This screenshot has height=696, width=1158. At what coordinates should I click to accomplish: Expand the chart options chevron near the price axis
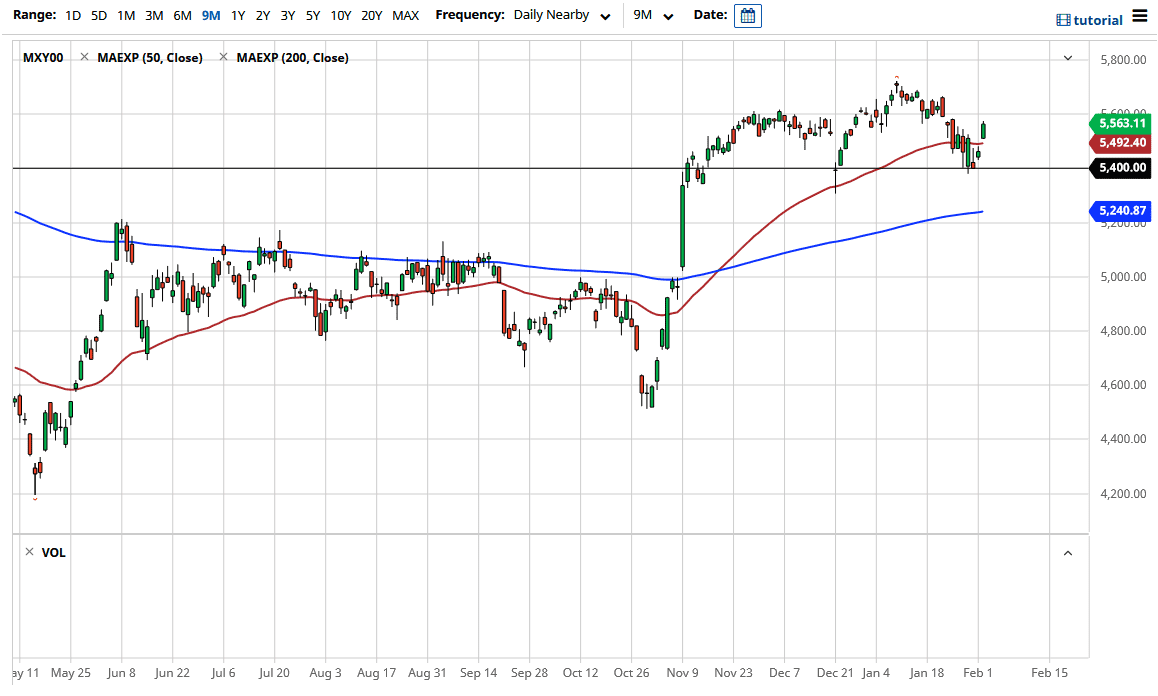tap(1068, 58)
